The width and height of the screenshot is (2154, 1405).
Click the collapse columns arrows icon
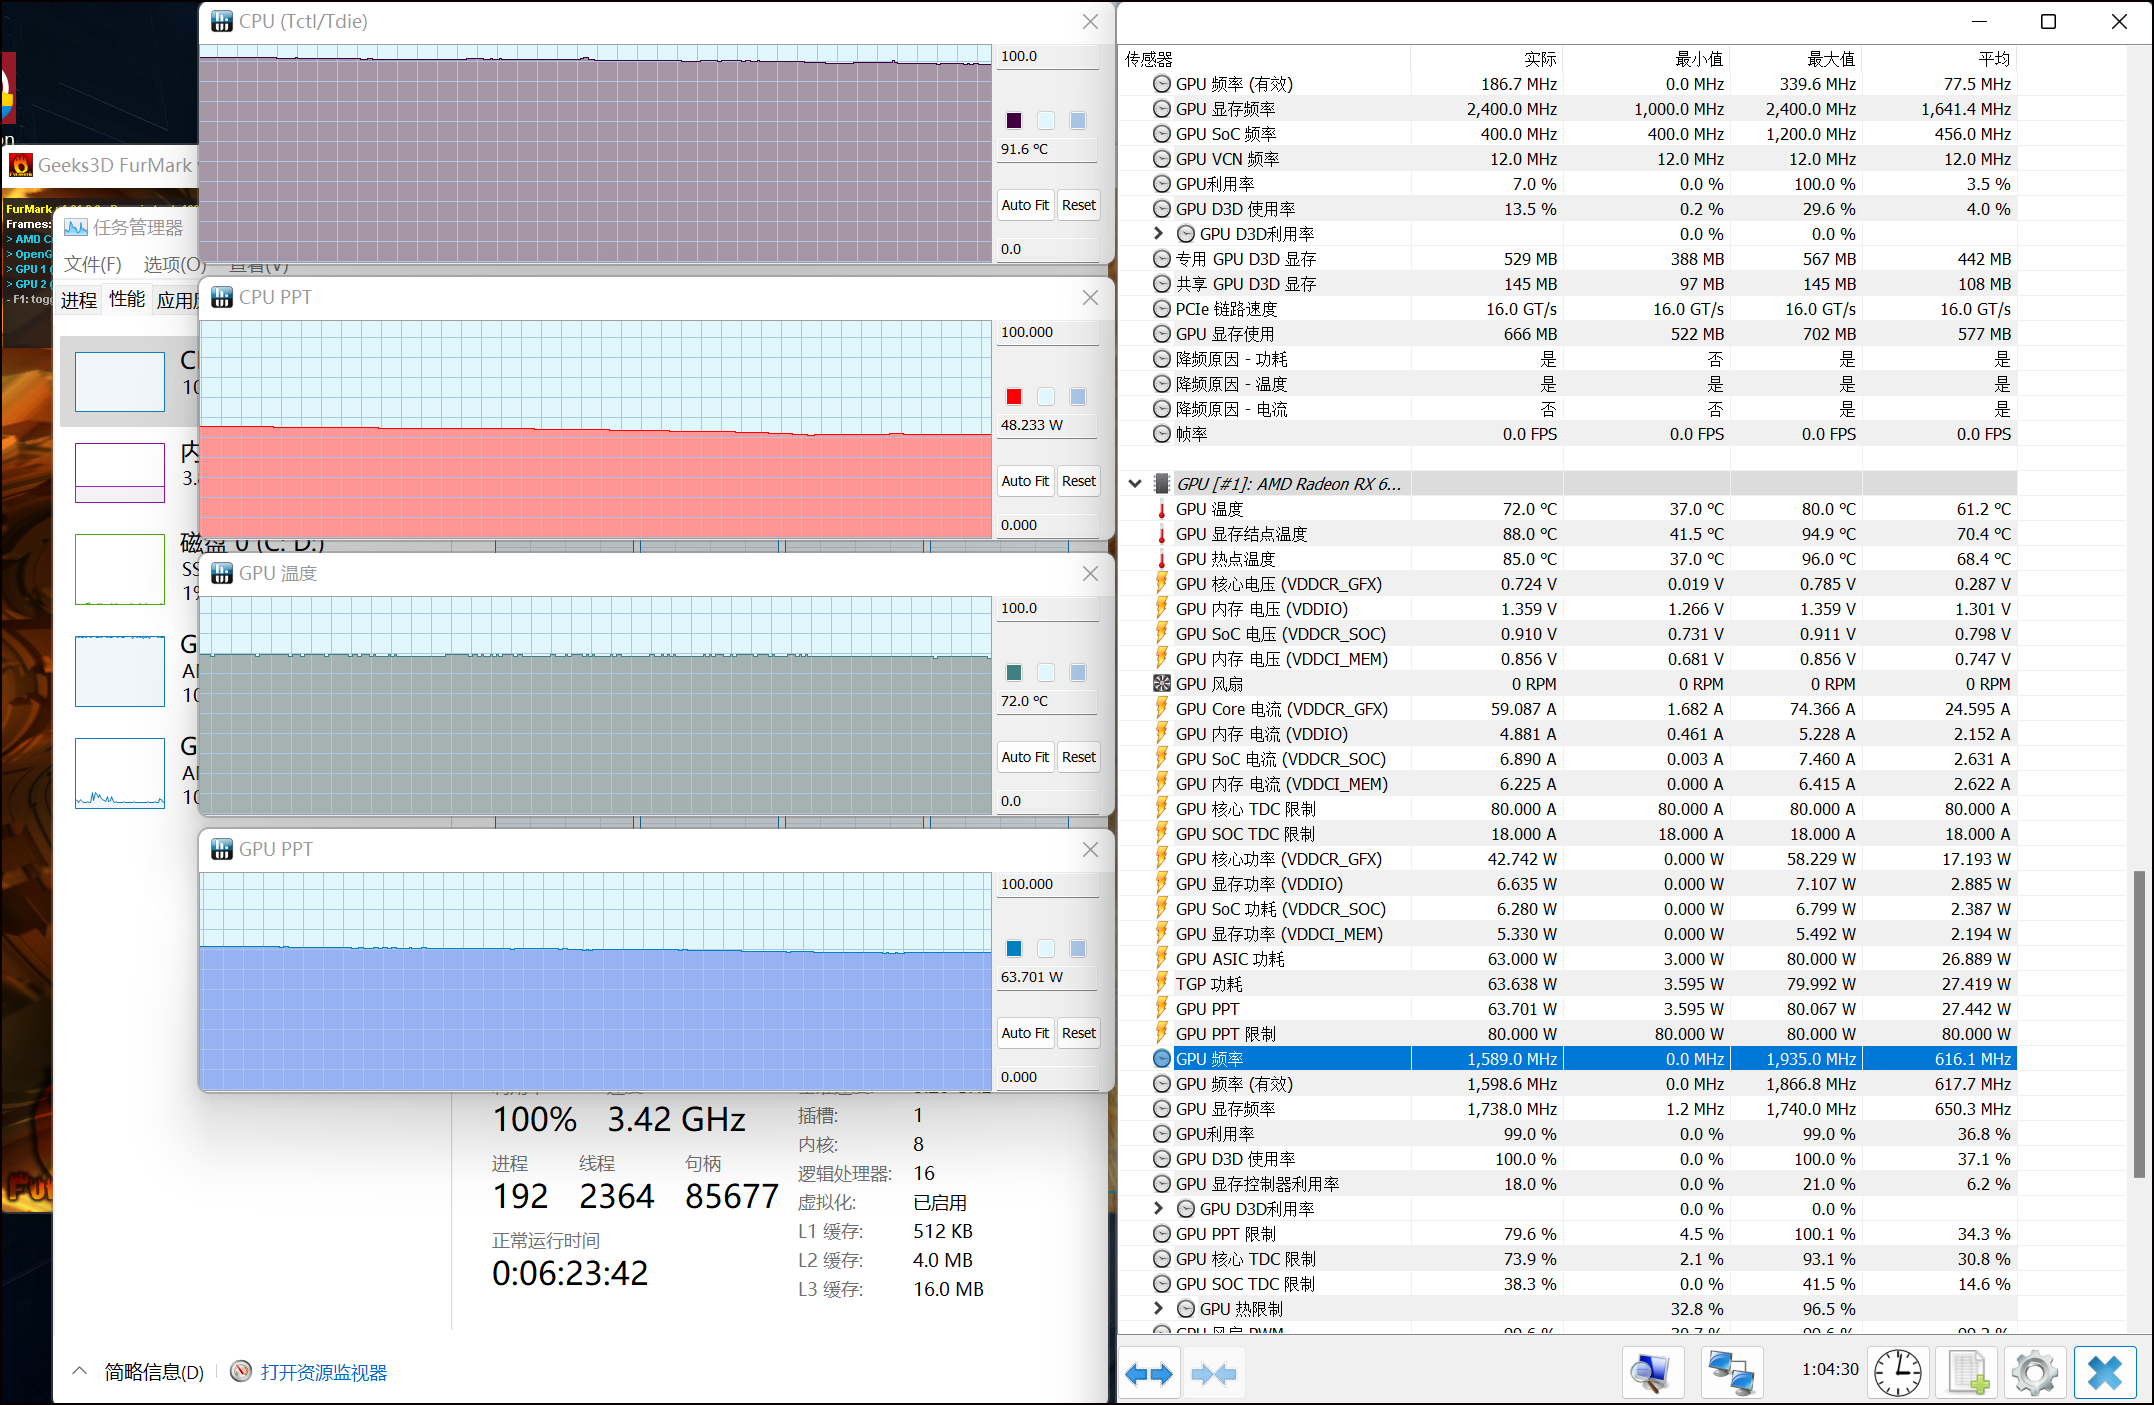(x=1214, y=1373)
